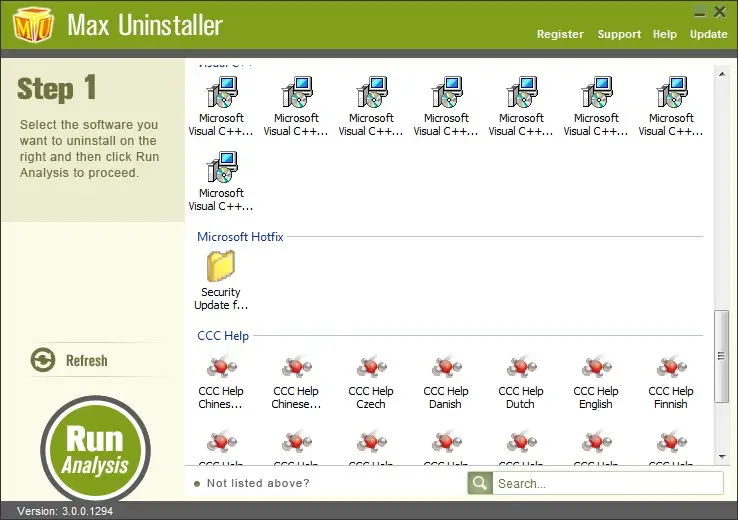
Task: Select the Security Update folder icon
Action: point(221,266)
